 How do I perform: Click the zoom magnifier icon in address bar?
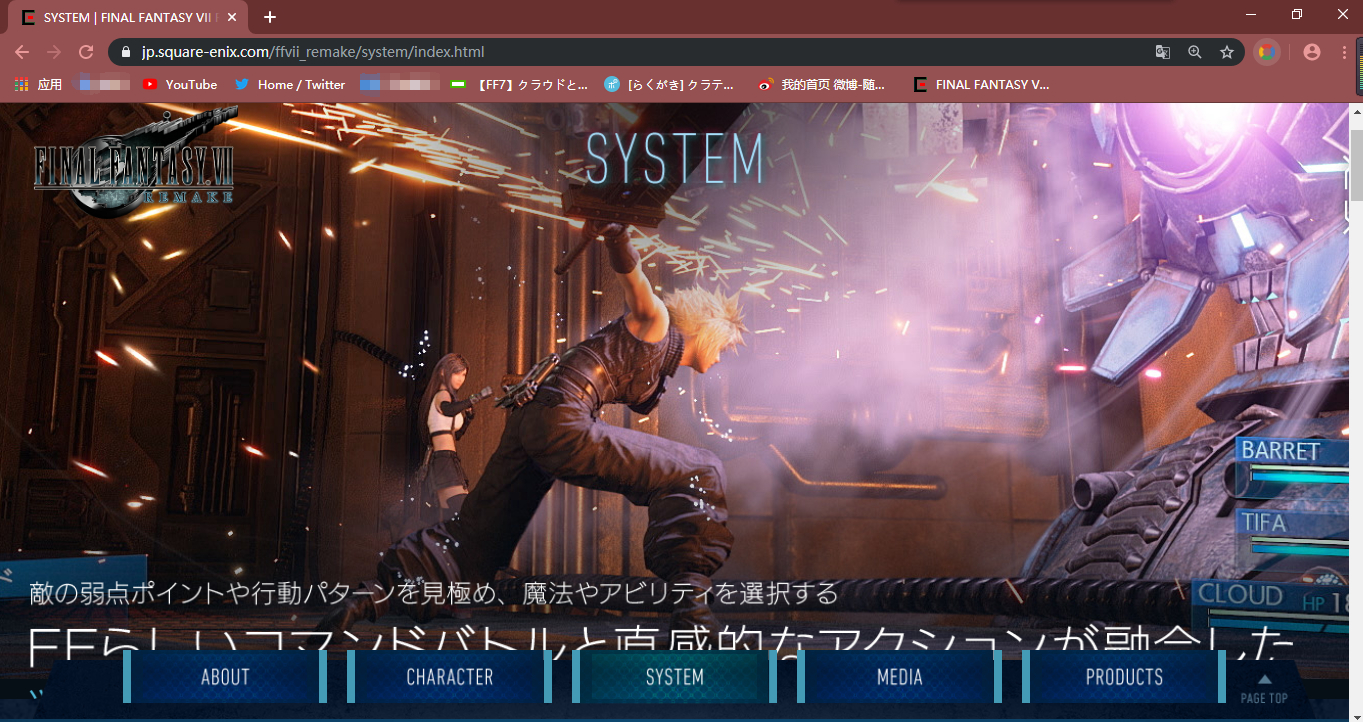click(x=1195, y=52)
